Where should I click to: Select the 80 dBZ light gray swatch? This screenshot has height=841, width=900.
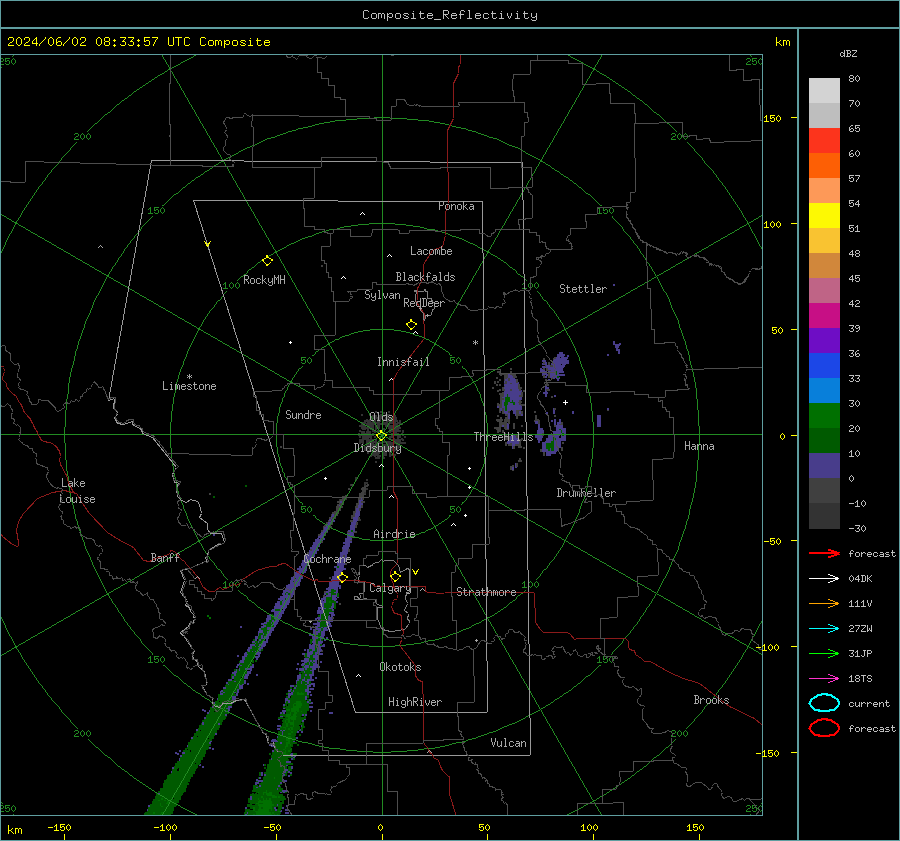point(824,90)
